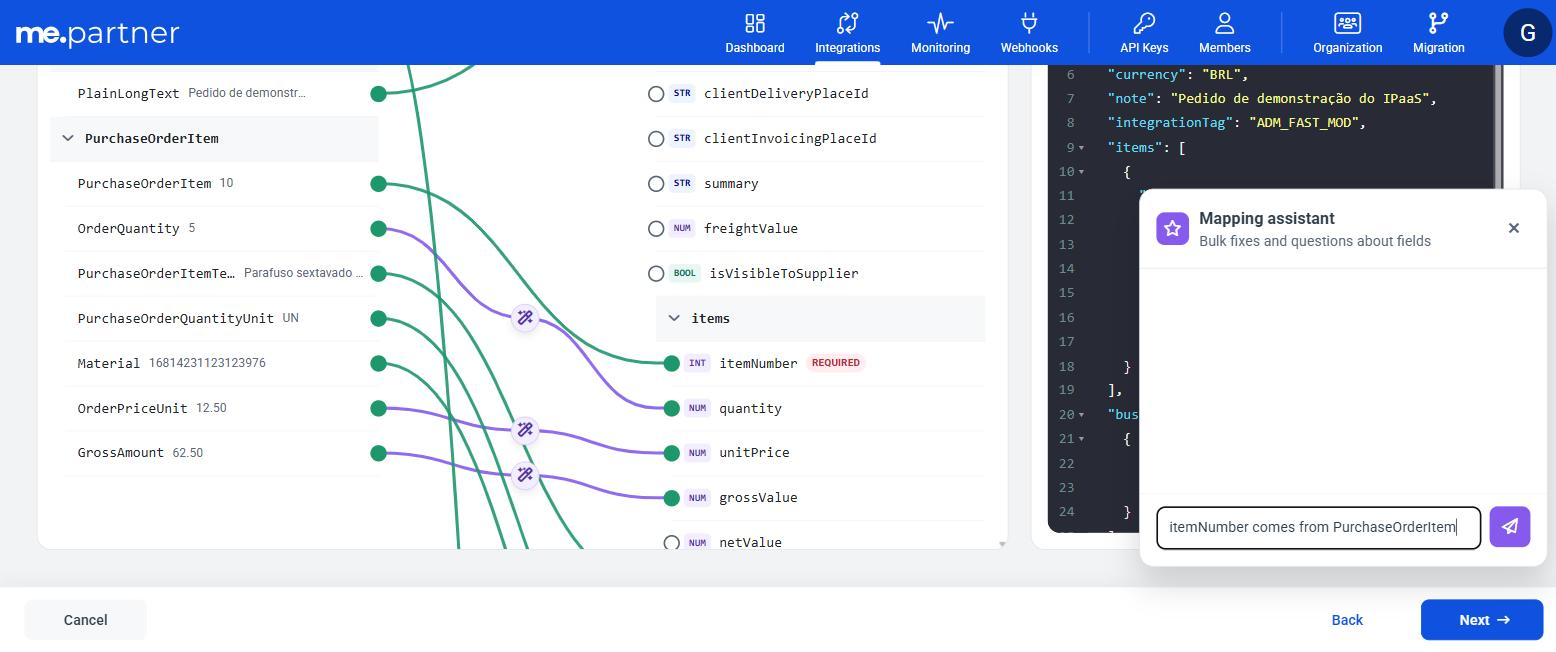View the Members page
The height and width of the screenshot is (652, 1556).
coord(1224,33)
